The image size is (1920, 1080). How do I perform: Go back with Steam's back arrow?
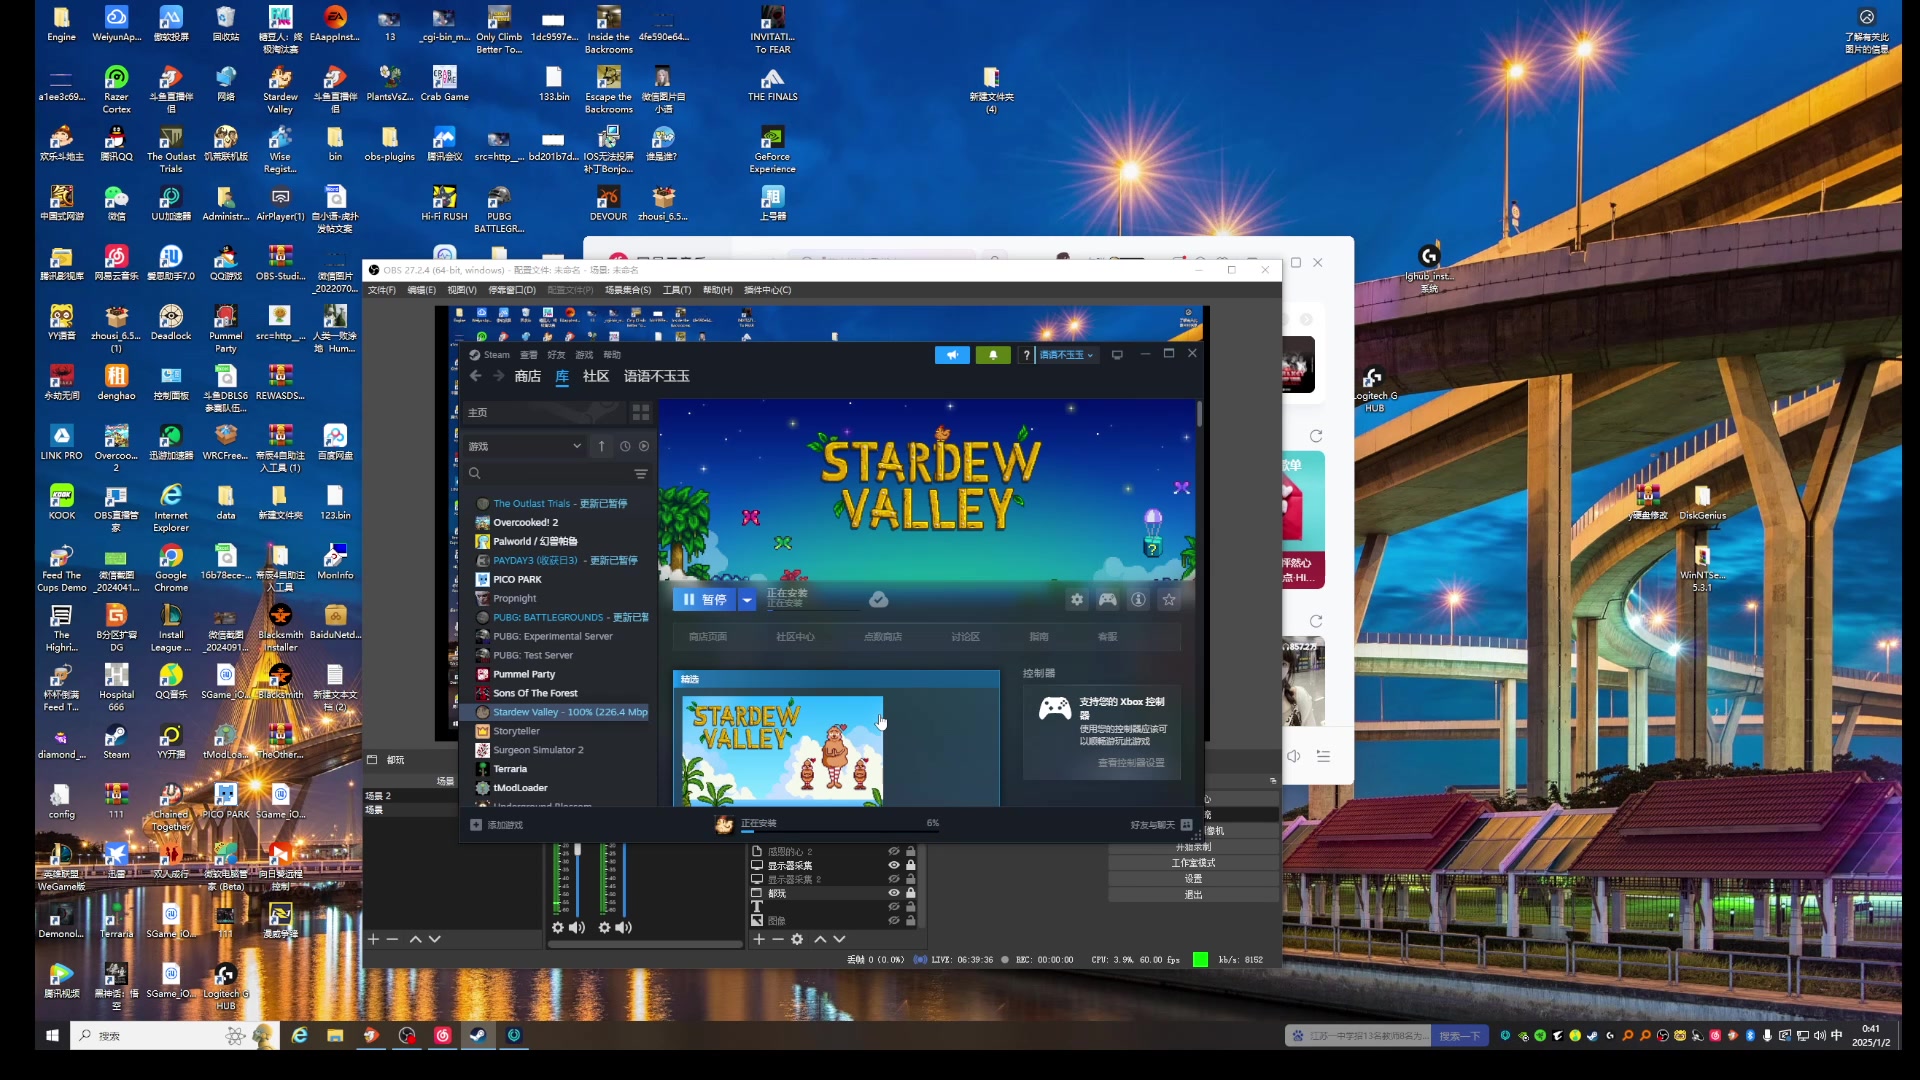click(x=475, y=376)
